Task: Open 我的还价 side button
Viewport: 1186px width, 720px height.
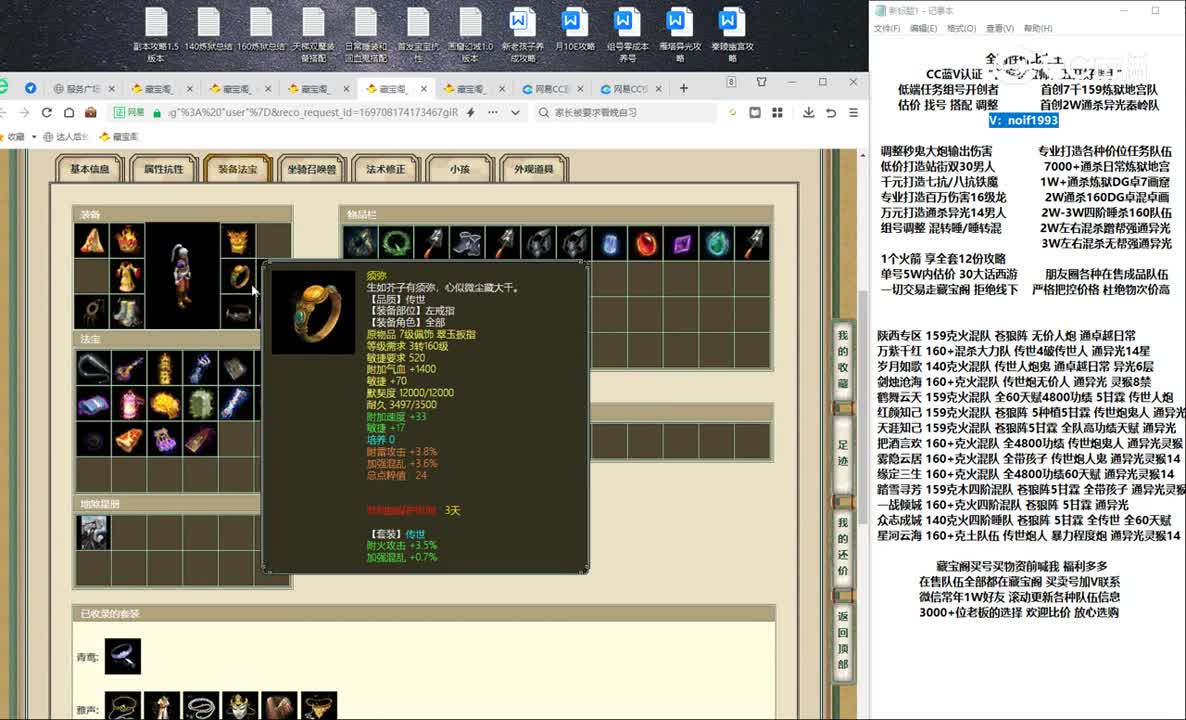Action: (843, 548)
